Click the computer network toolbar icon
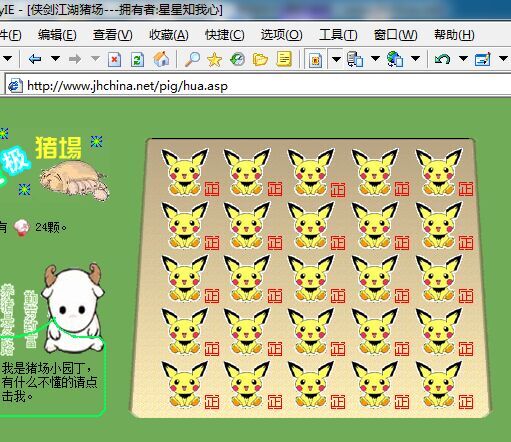 355,59
